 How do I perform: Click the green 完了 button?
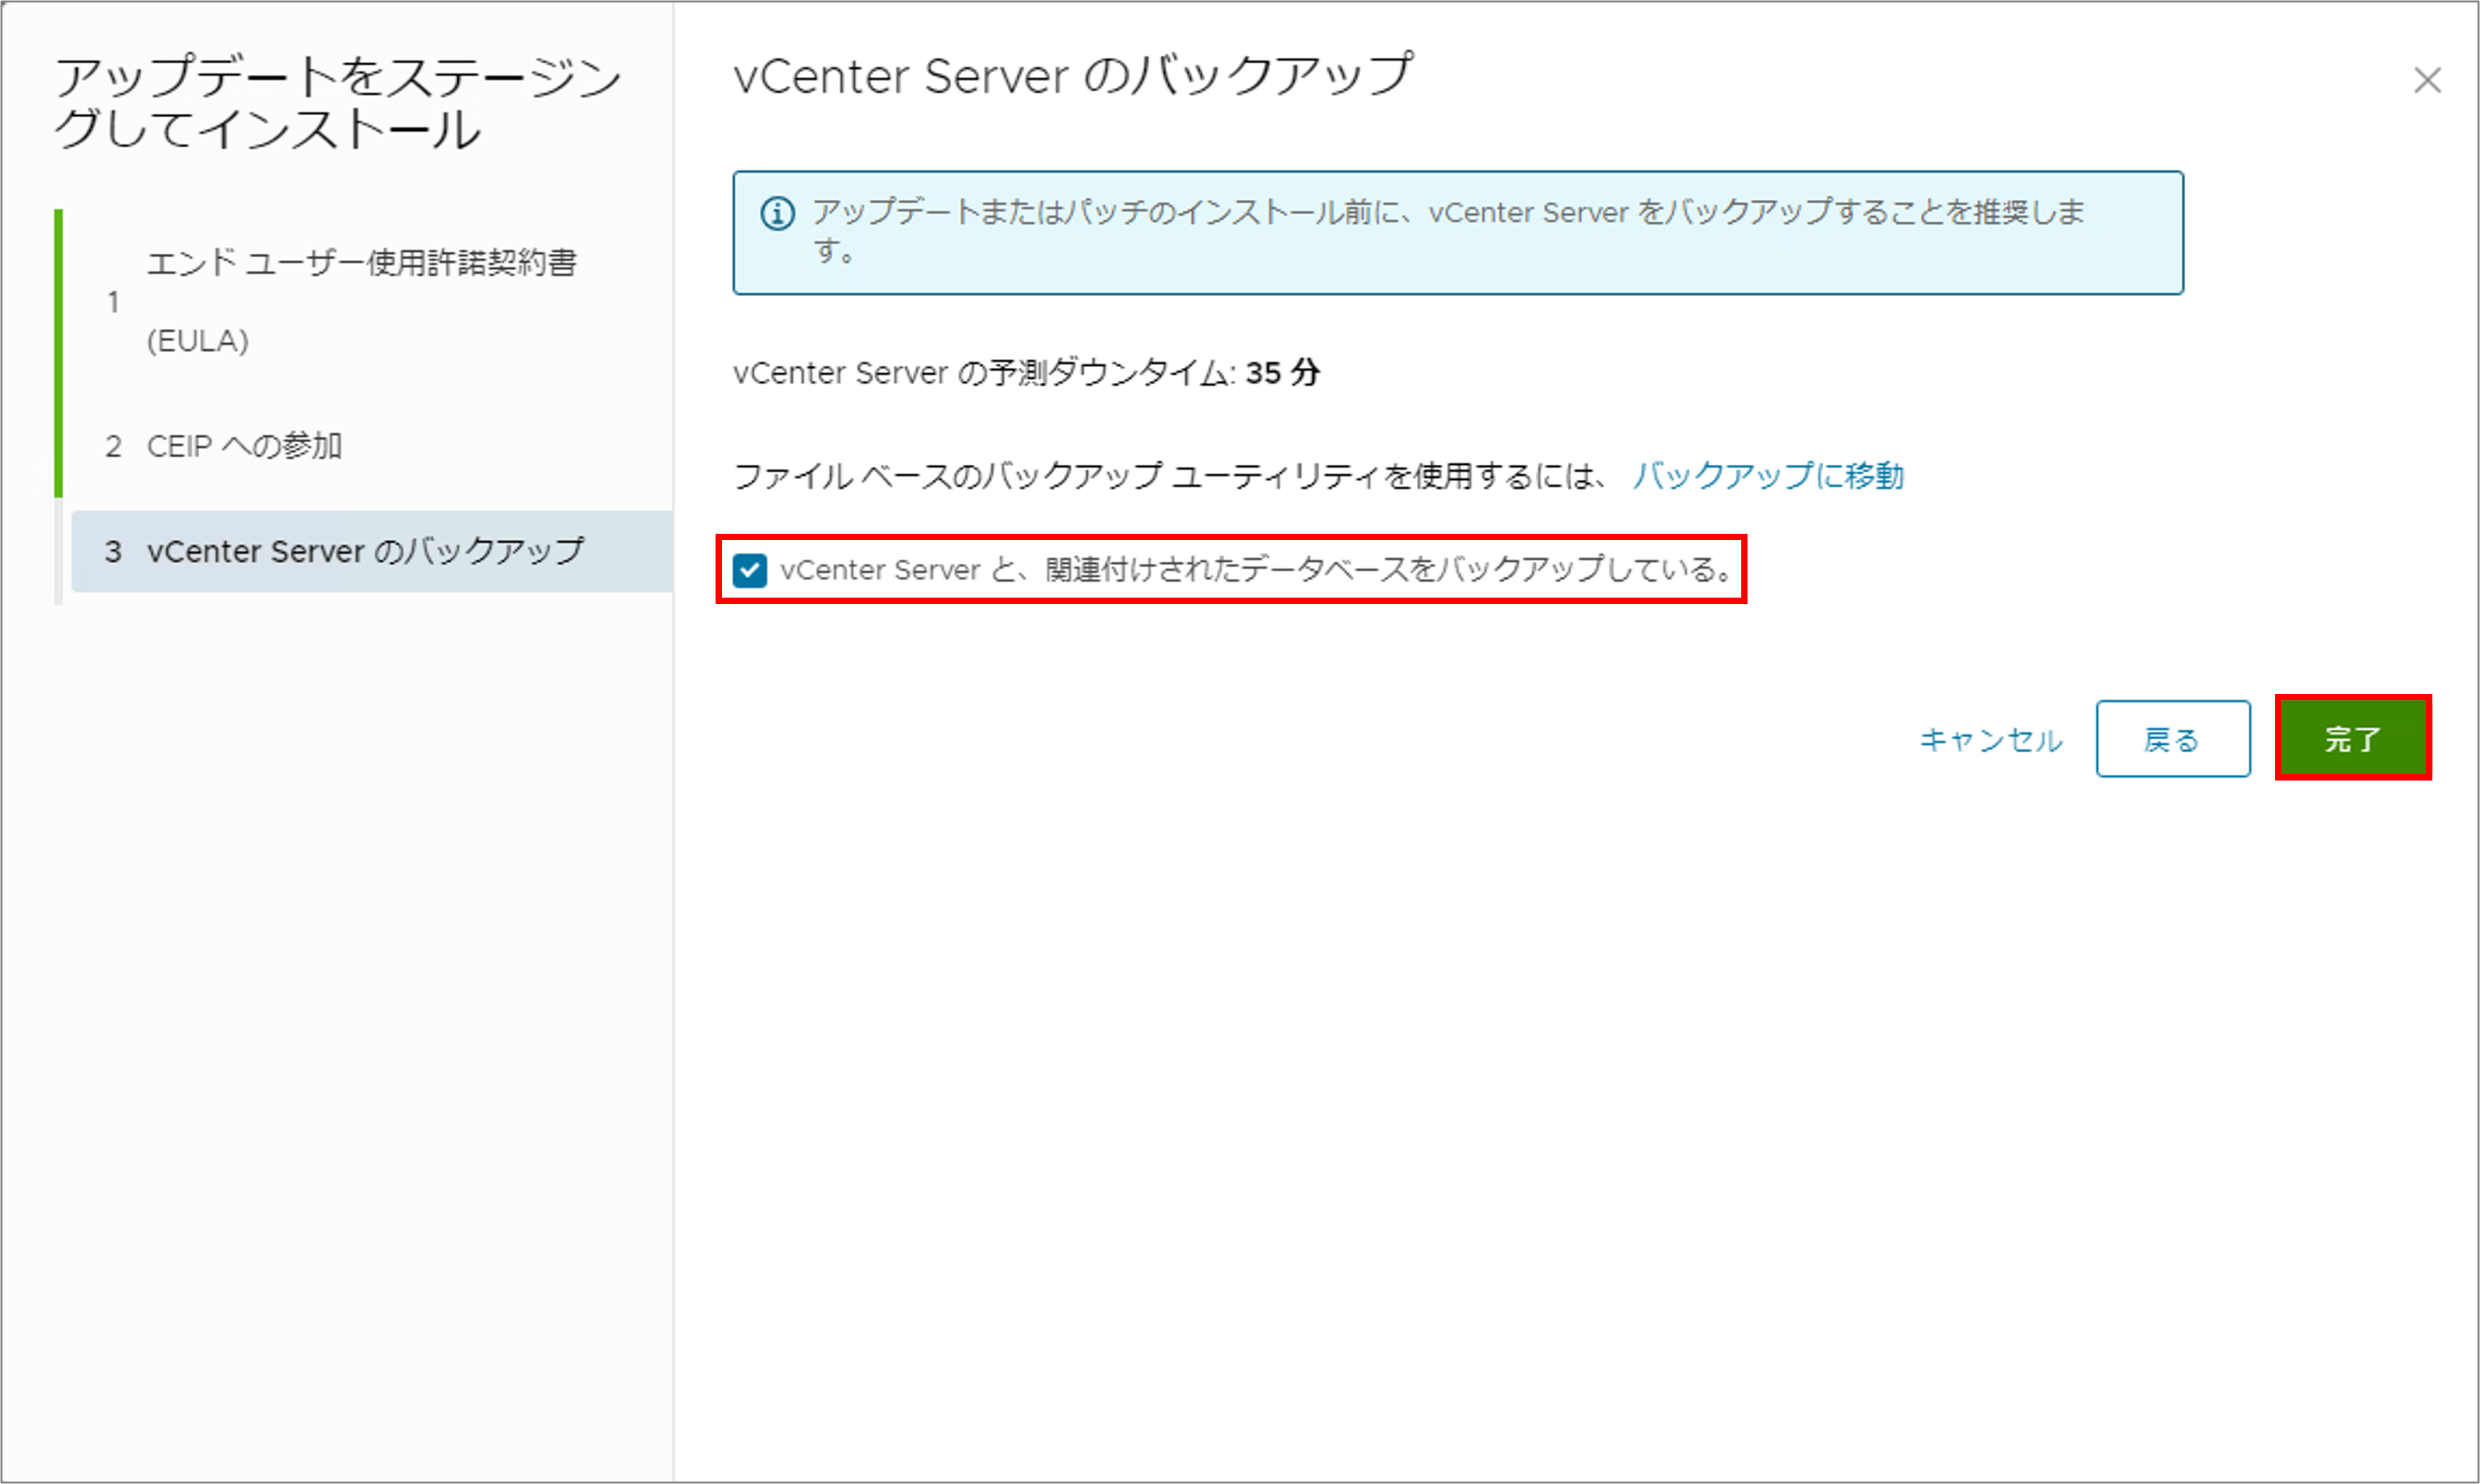pyautogui.click(x=2353, y=738)
